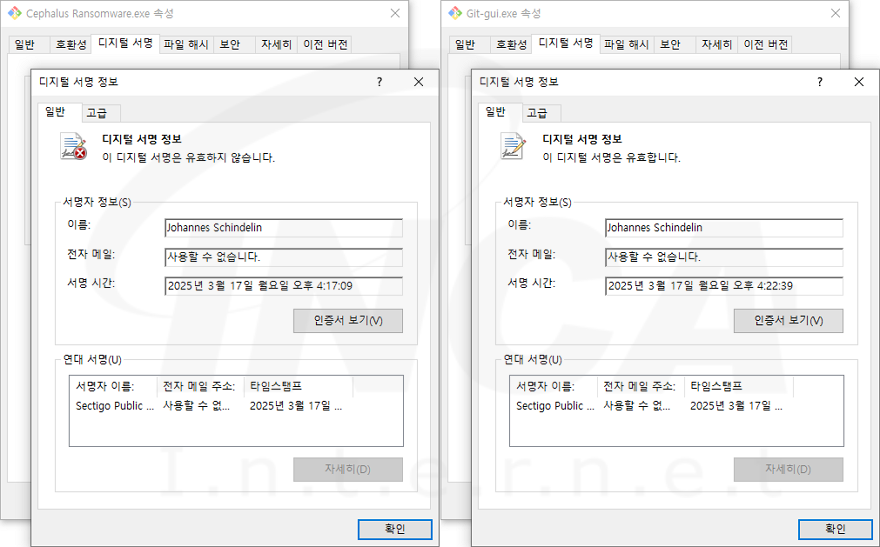Viewport: 880px width, 547px height.
Task: Click signing time field showing 4:17:09
Action: pyautogui.click(x=283, y=286)
